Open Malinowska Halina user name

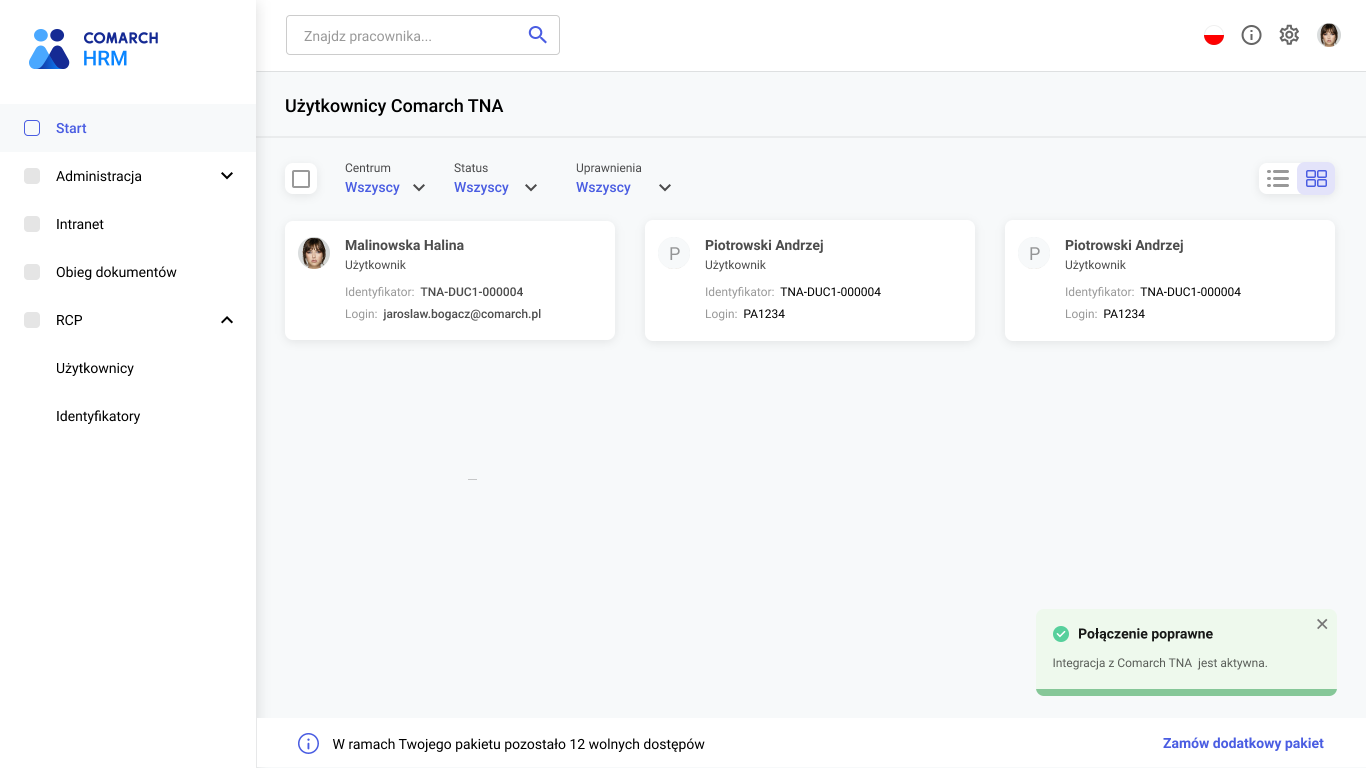pos(404,245)
